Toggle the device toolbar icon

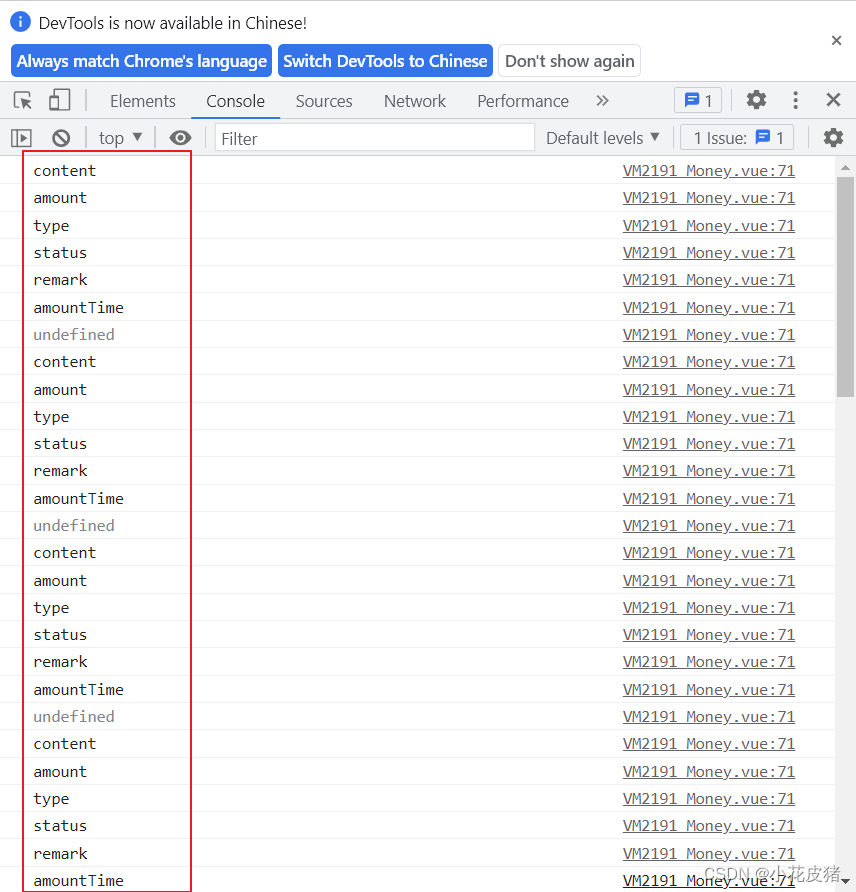tap(59, 100)
